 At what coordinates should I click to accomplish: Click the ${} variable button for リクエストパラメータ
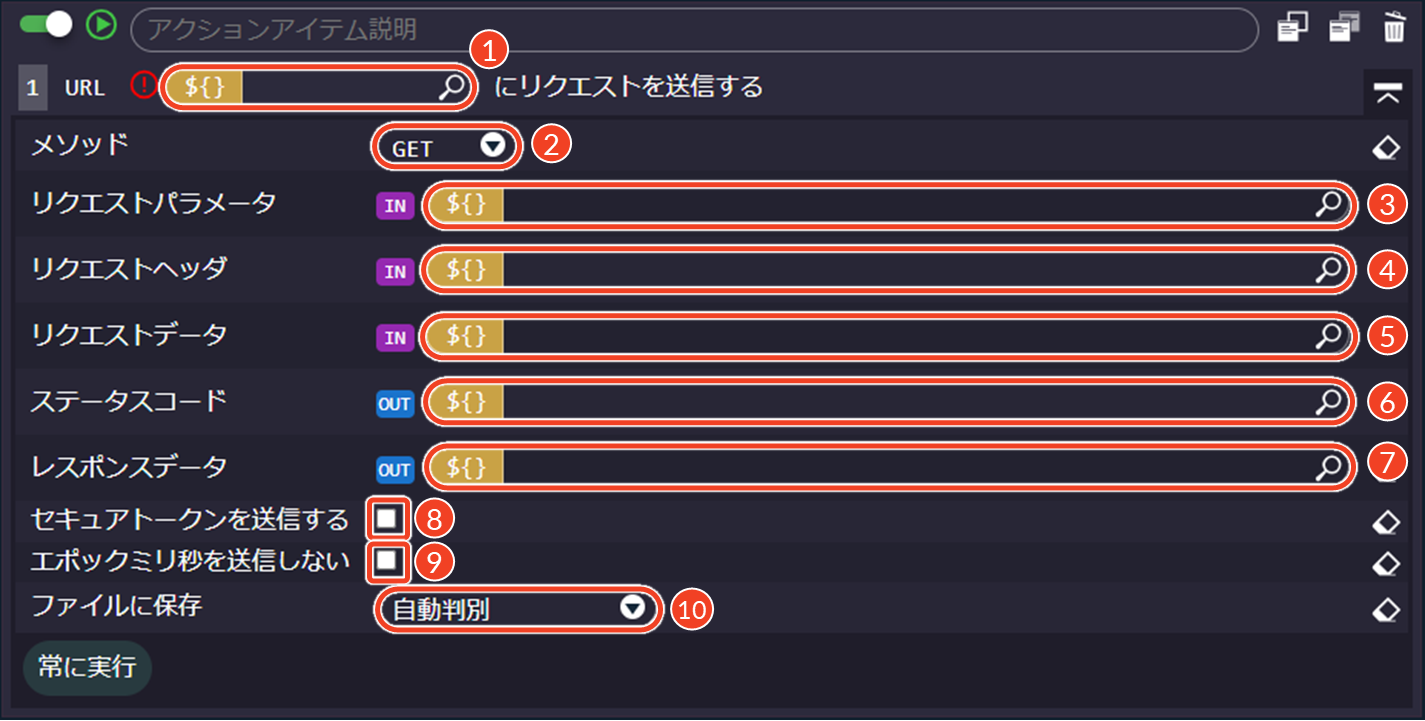(x=466, y=205)
